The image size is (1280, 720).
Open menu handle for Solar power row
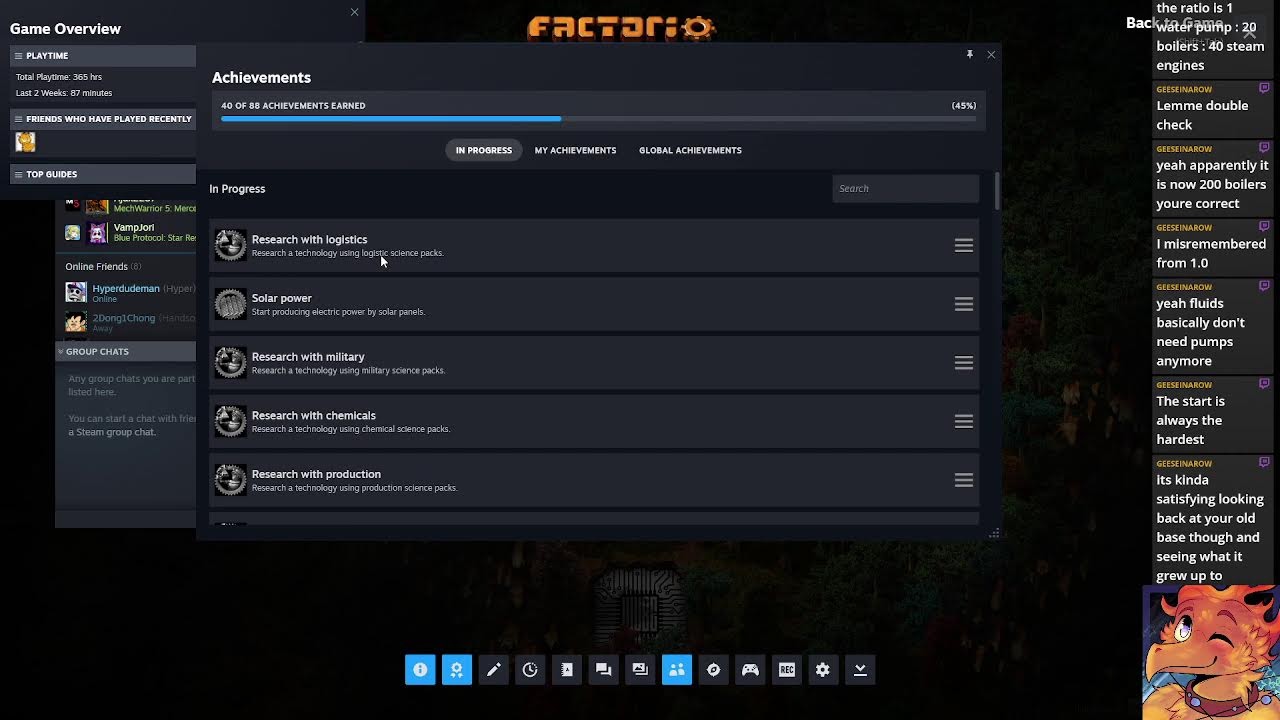click(x=964, y=304)
